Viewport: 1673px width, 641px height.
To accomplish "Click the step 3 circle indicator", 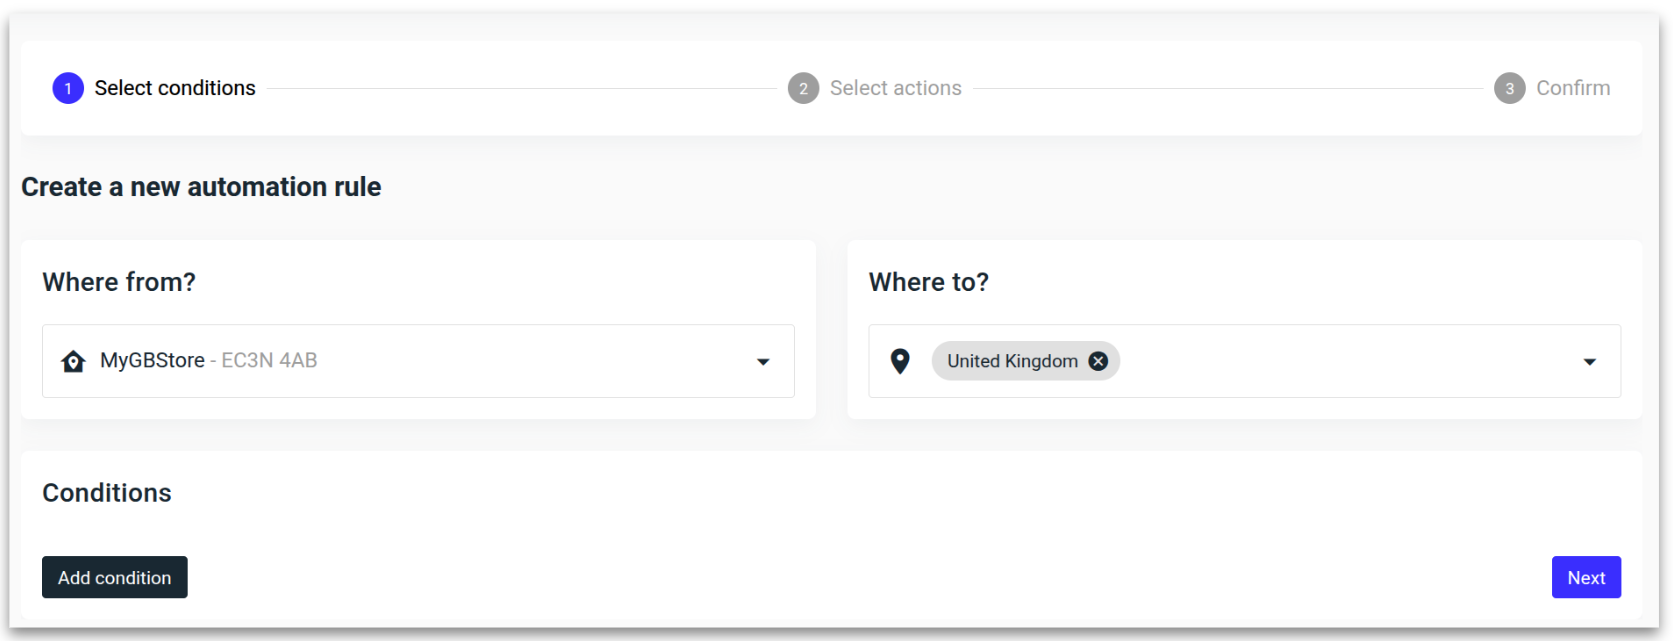I will pyautogui.click(x=1510, y=88).
